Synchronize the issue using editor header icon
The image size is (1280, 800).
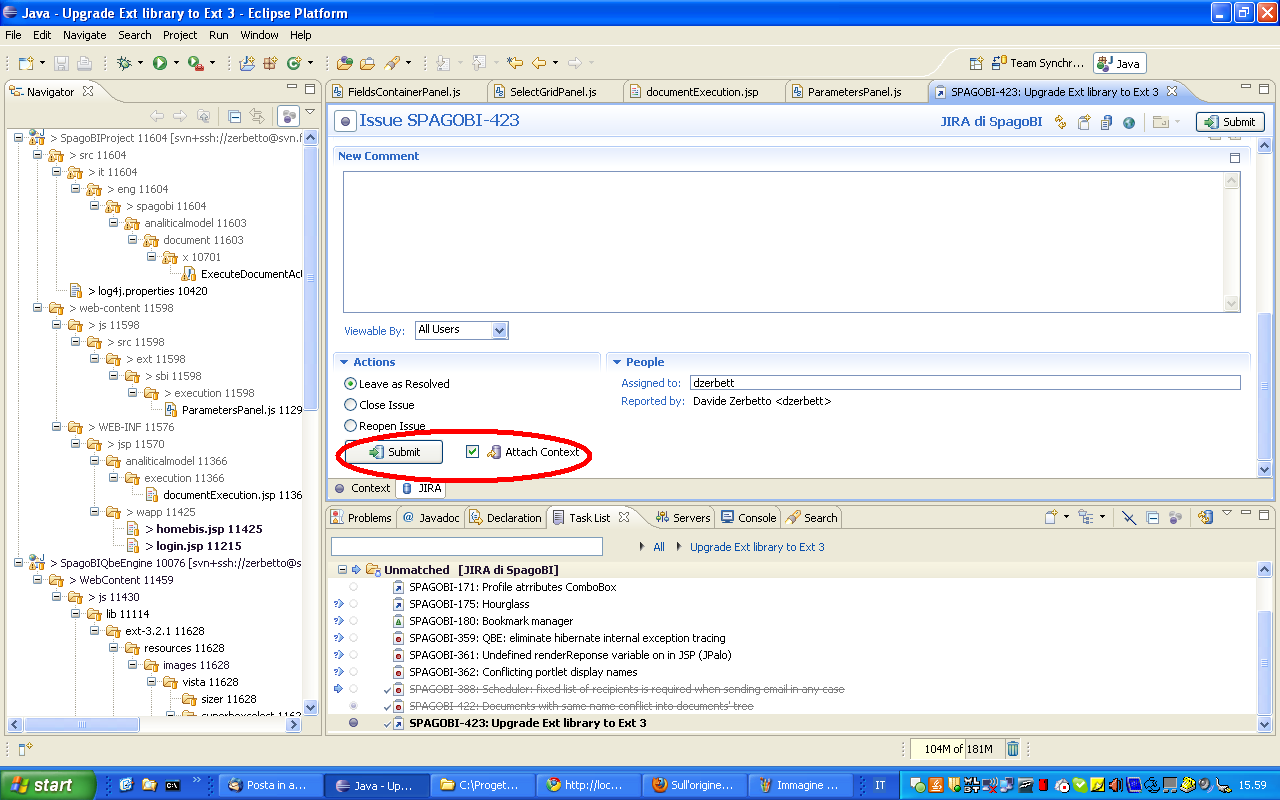click(x=1061, y=122)
